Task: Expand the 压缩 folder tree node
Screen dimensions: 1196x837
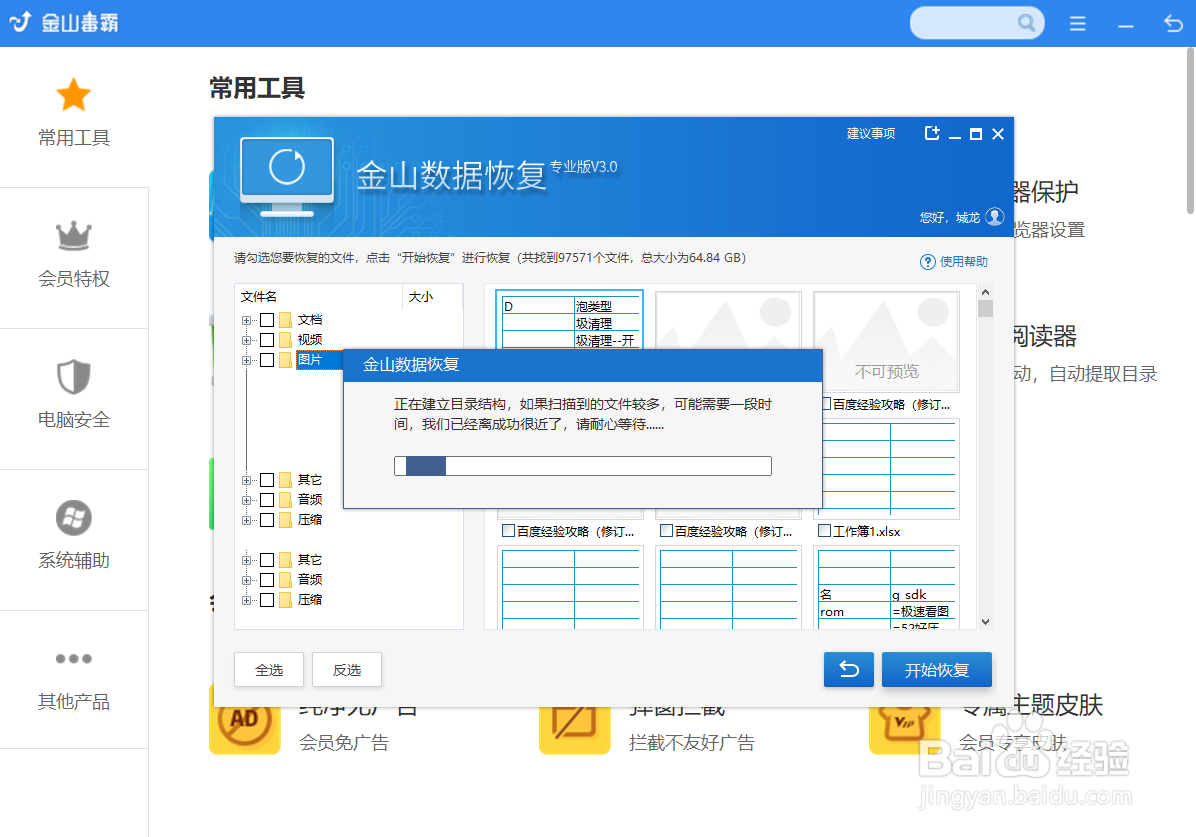Action: pos(246,519)
